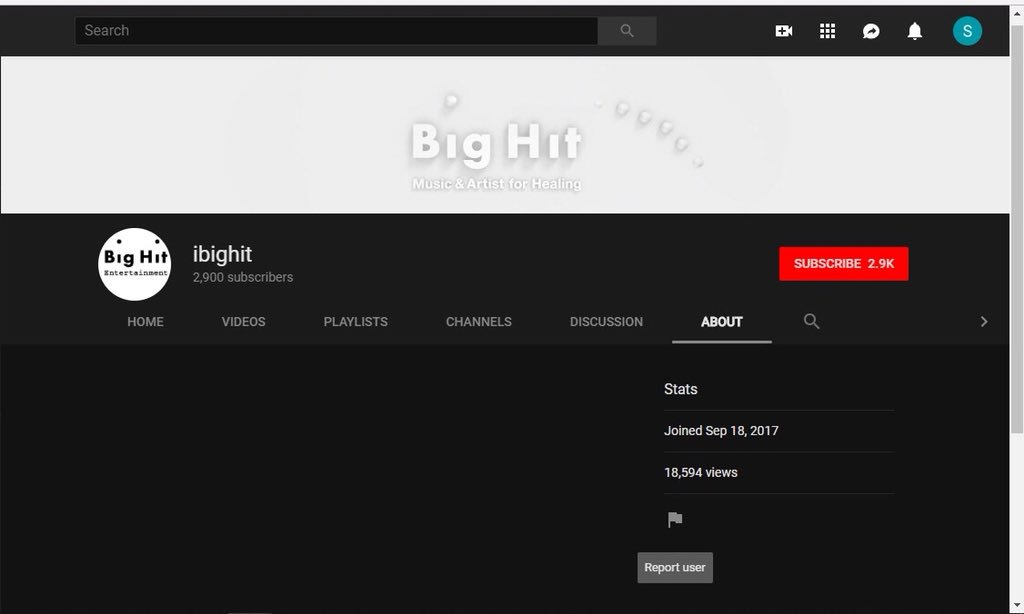Select the ABOUT tab
Viewport: 1024px width, 614px height.
(722, 321)
